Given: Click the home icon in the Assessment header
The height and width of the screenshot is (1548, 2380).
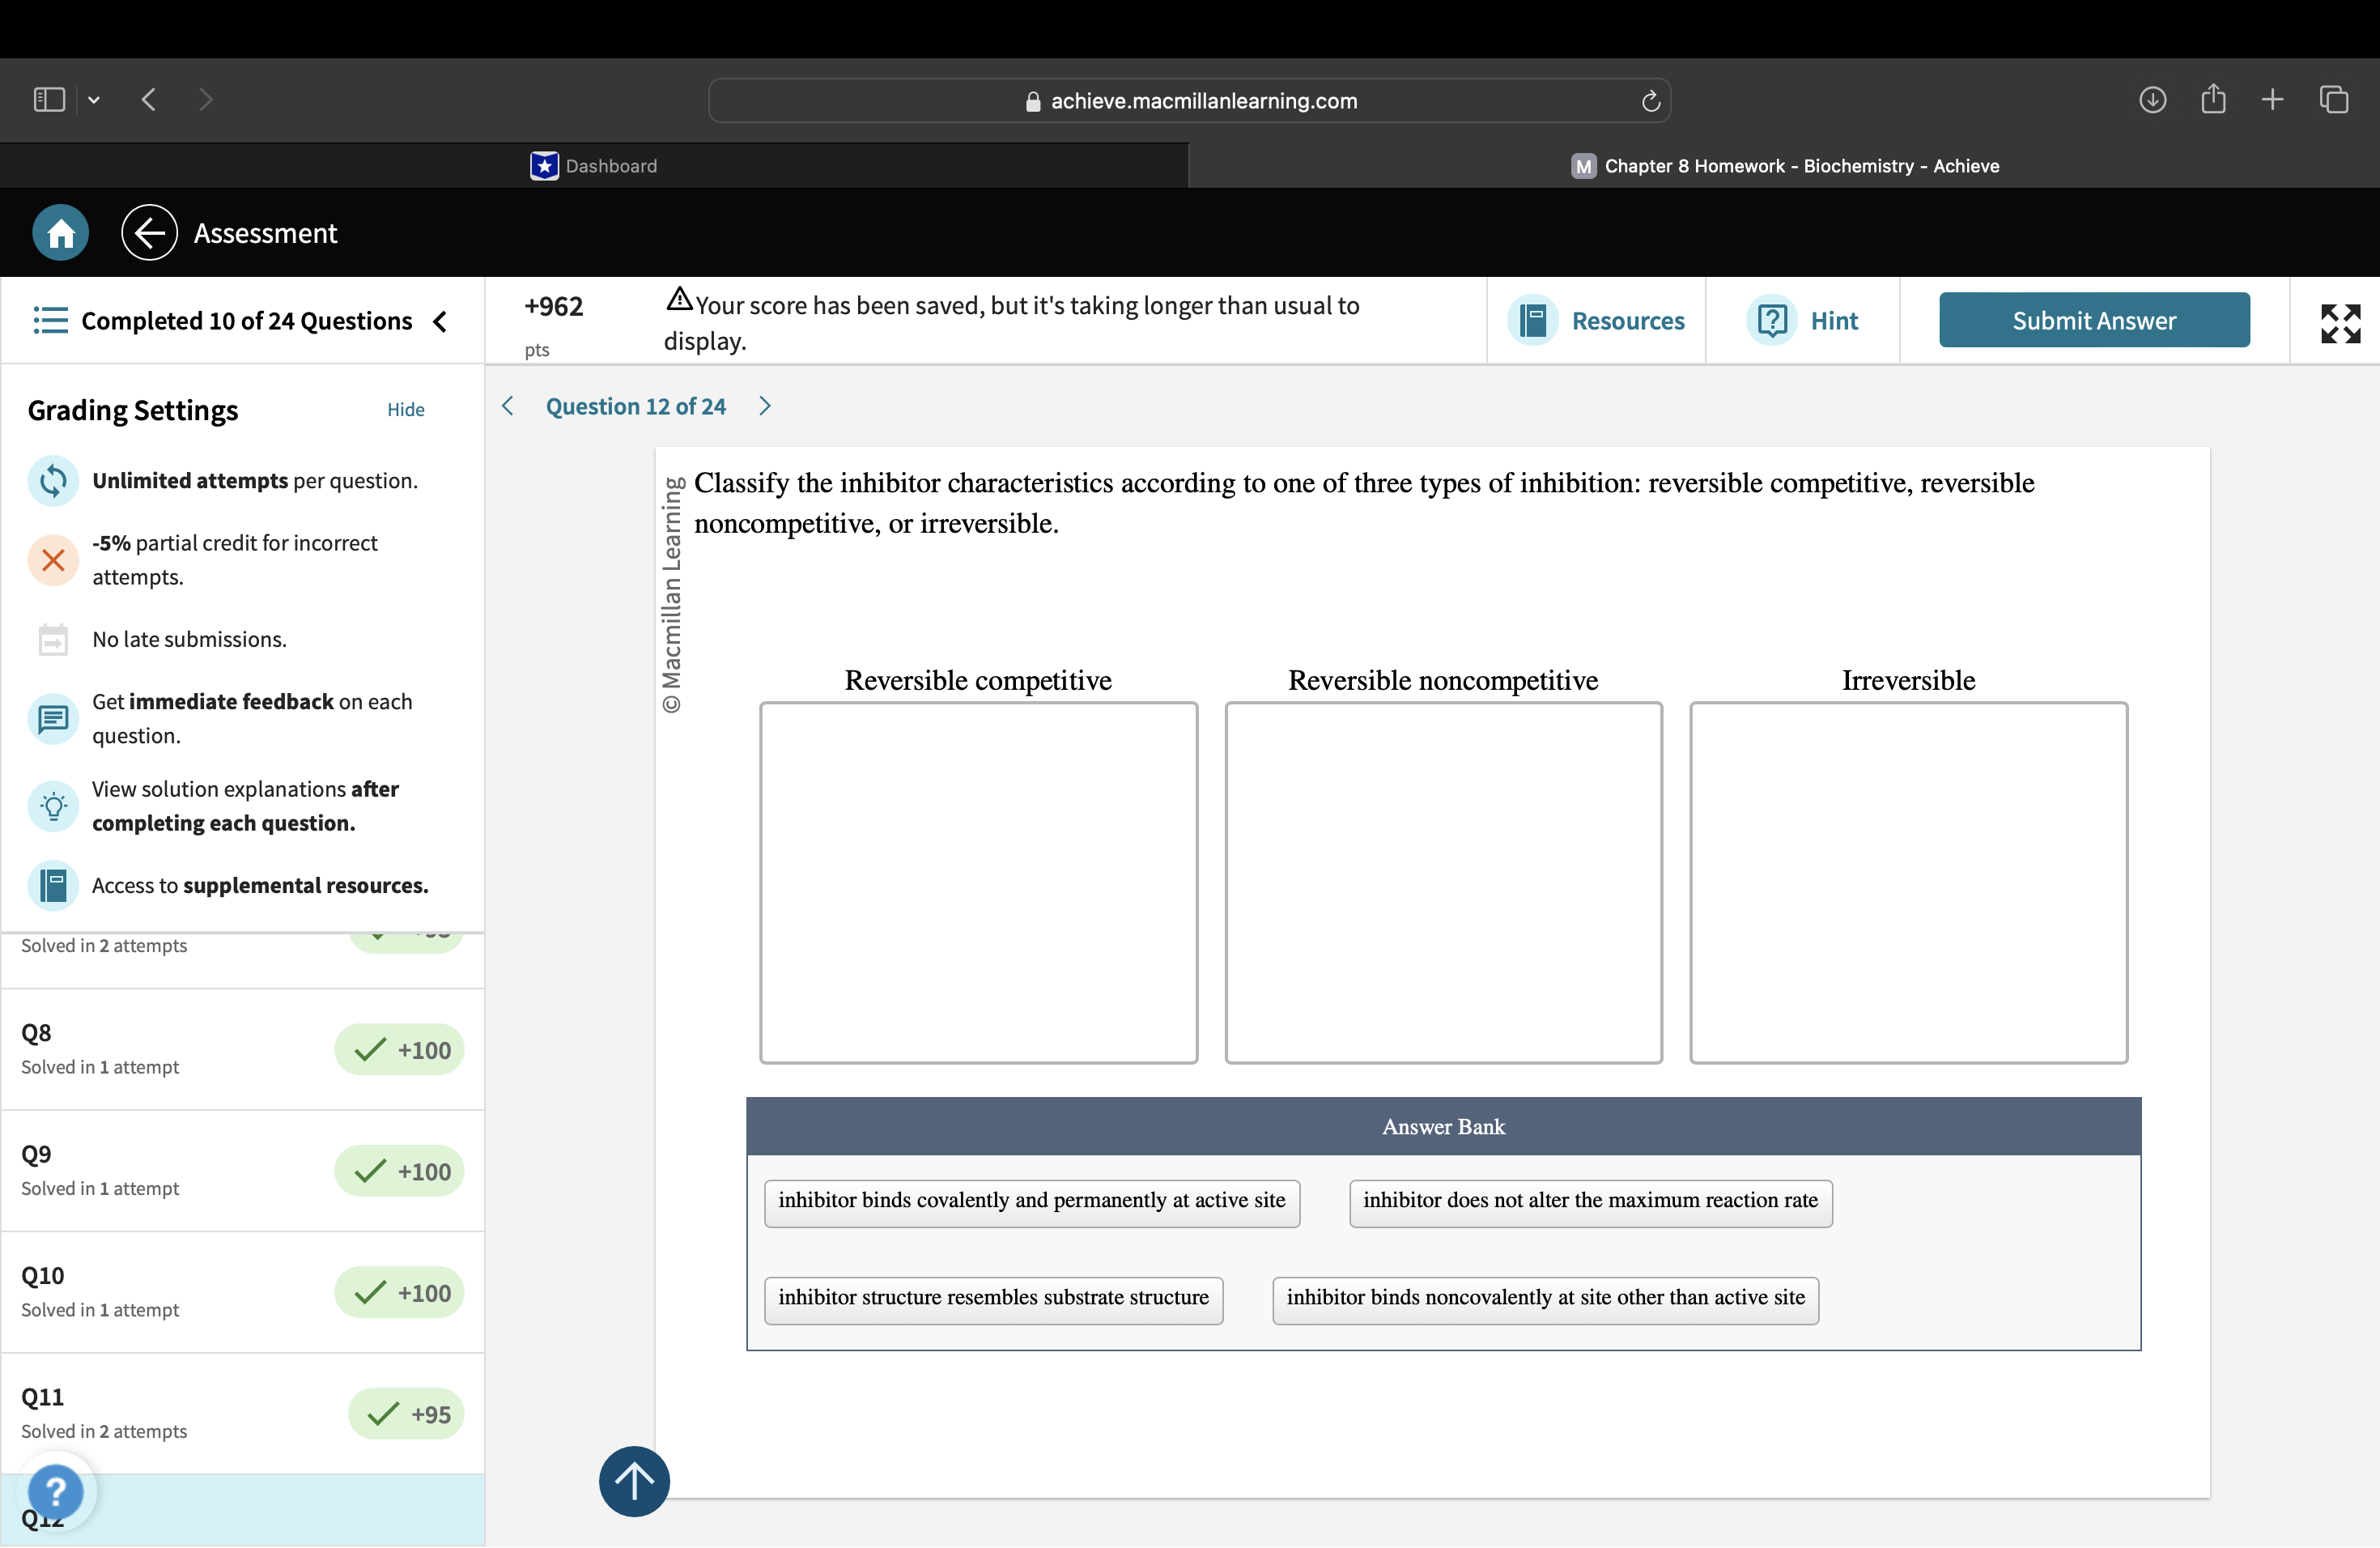Looking at the screenshot, I should pyautogui.click(x=59, y=232).
